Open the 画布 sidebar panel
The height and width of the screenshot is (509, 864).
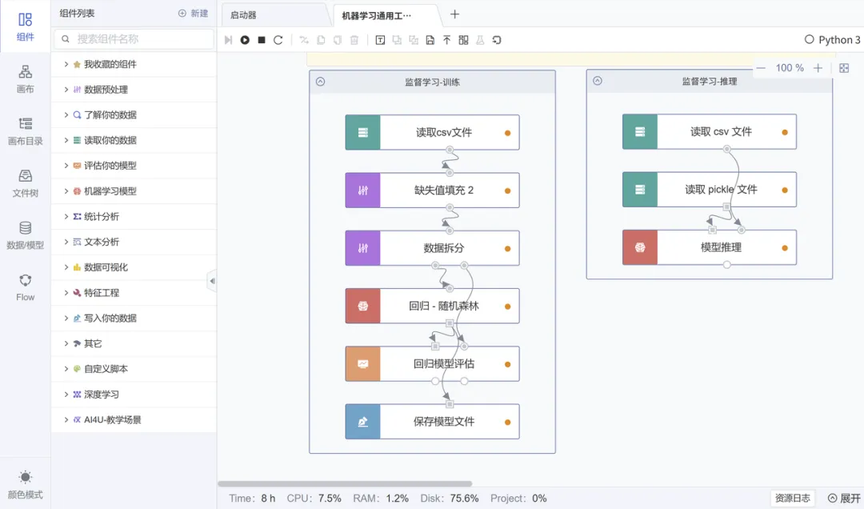[x=25, y=79]
